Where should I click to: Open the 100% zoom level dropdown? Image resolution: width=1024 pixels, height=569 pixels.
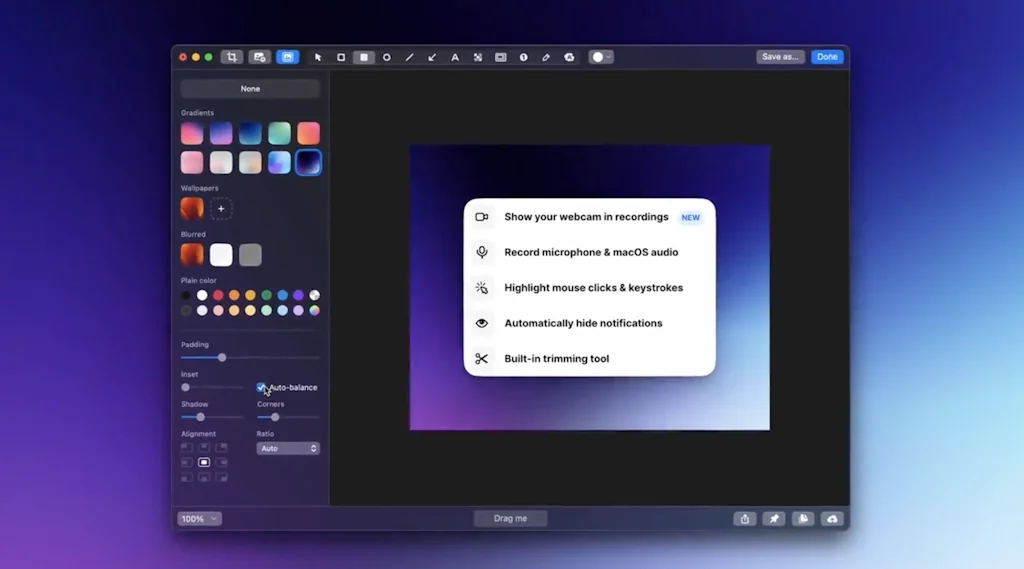(x=199, y=519)
